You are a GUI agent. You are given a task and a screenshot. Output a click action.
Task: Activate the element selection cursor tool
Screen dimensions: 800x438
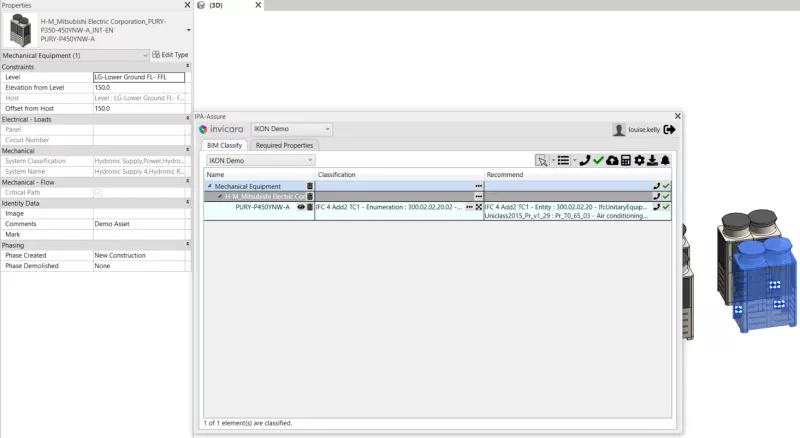(541, 161)
